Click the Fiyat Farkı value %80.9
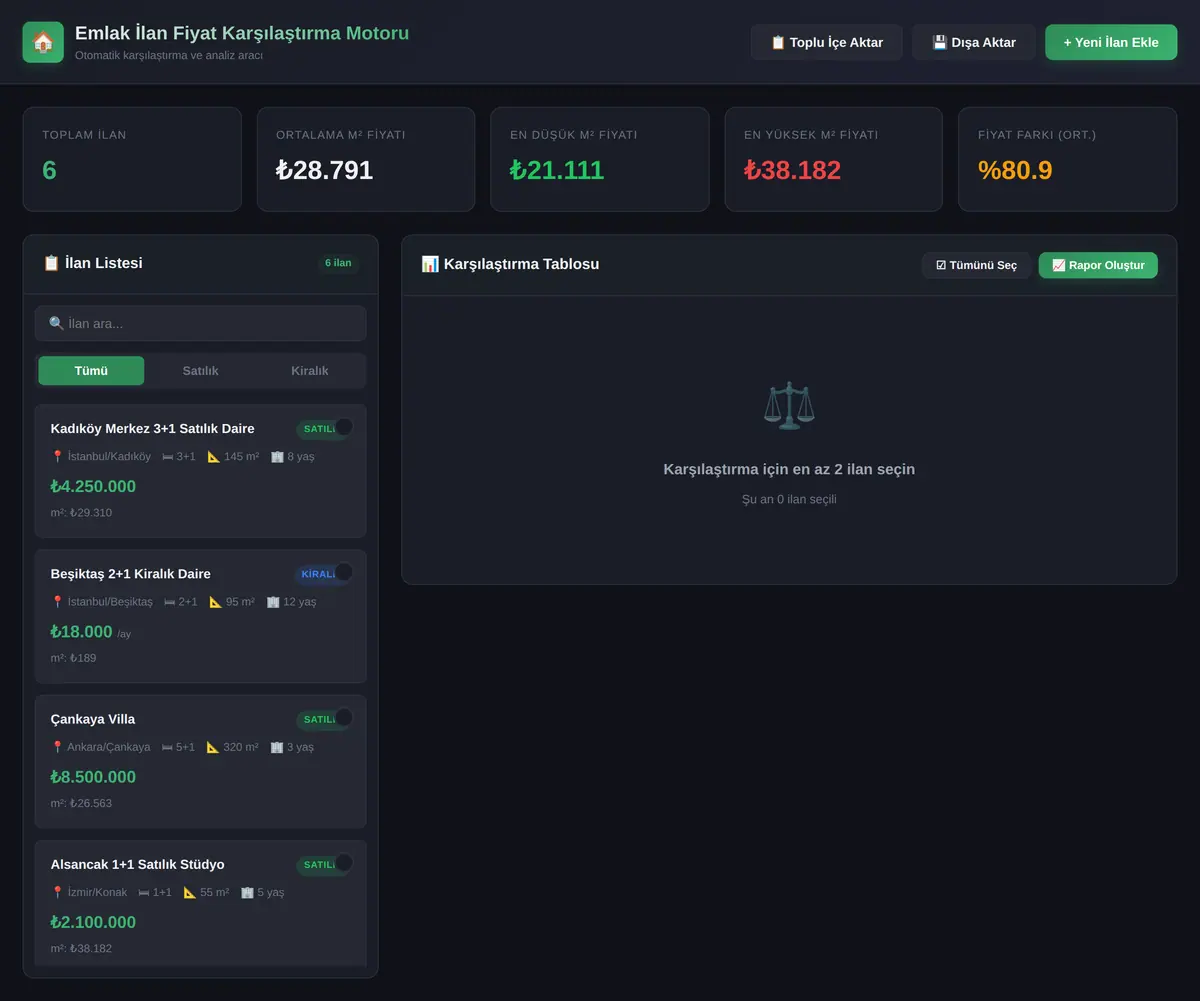Viewport: 1200px width, 1001px height. (1015, 170)
